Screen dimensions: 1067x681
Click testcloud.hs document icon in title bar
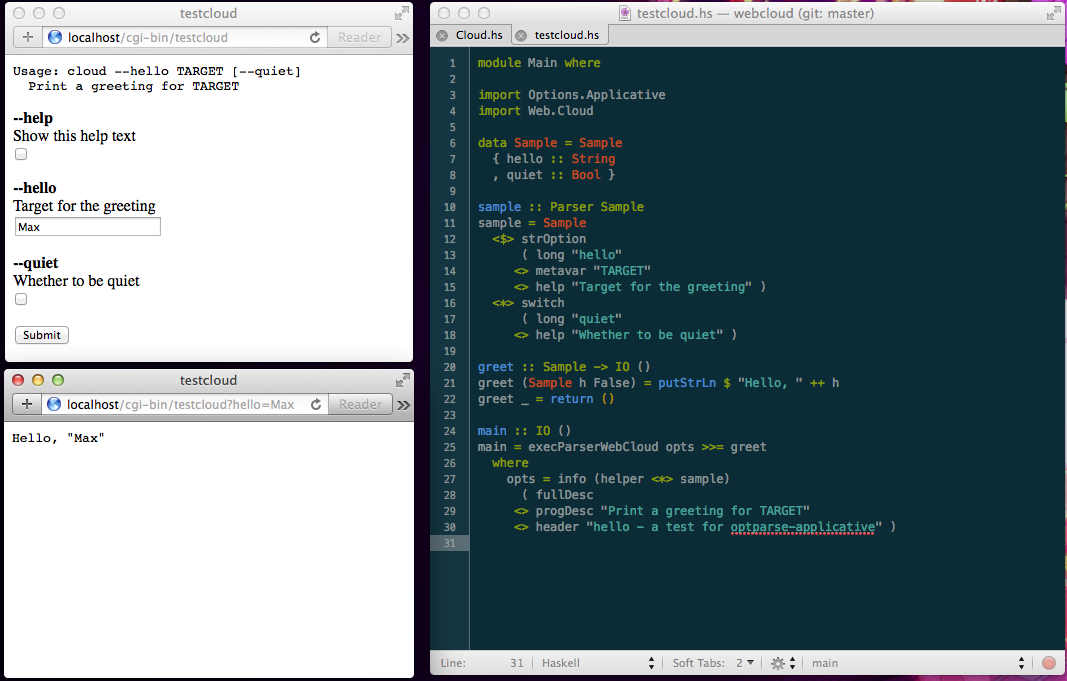[x=625, y=13]
